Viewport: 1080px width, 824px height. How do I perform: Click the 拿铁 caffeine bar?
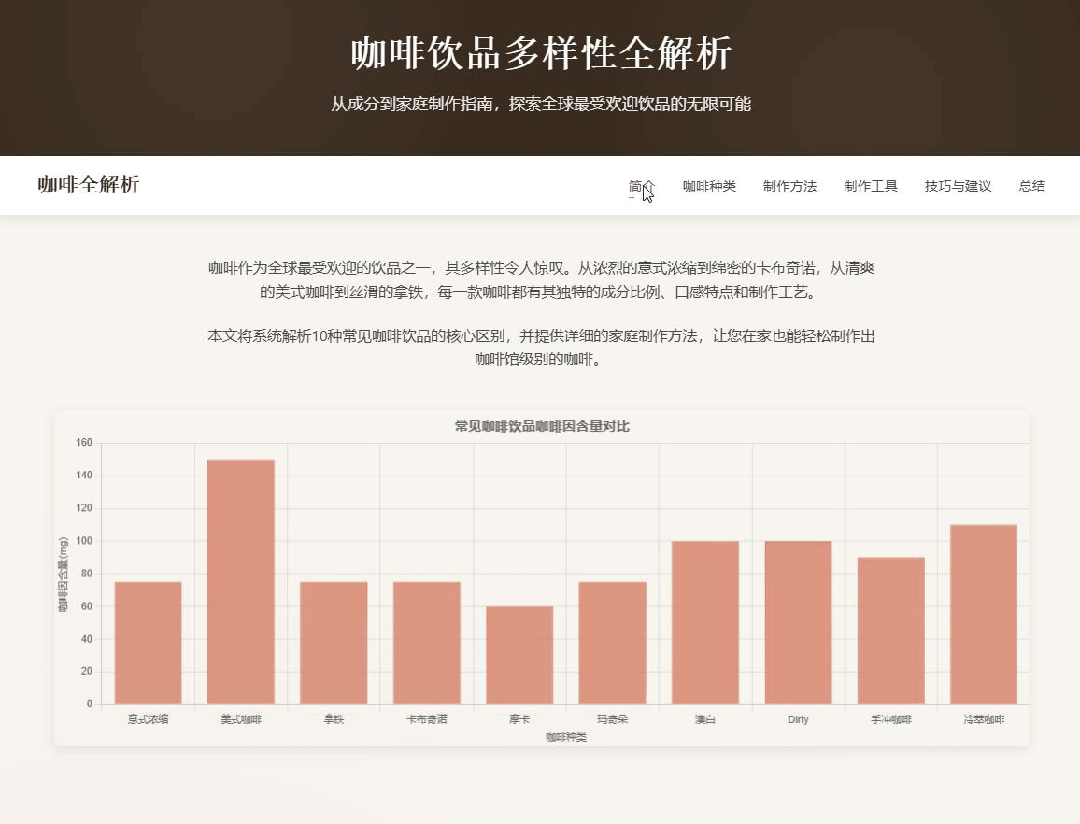[334, 642]
